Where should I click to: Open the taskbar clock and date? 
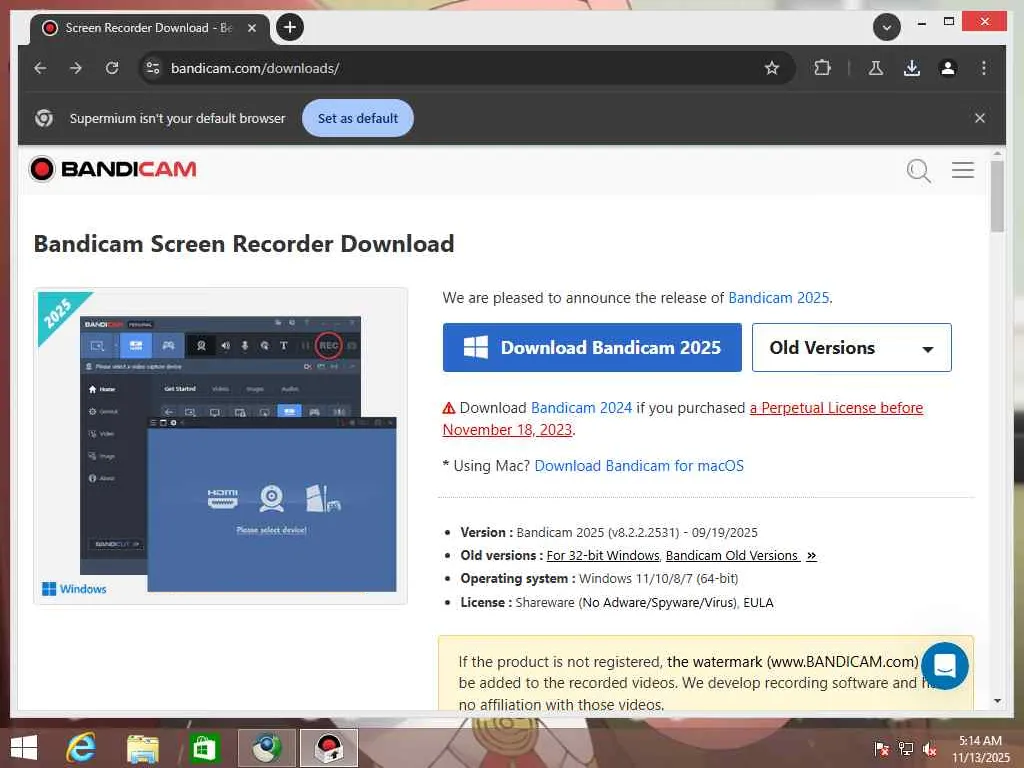coord(980,749)
